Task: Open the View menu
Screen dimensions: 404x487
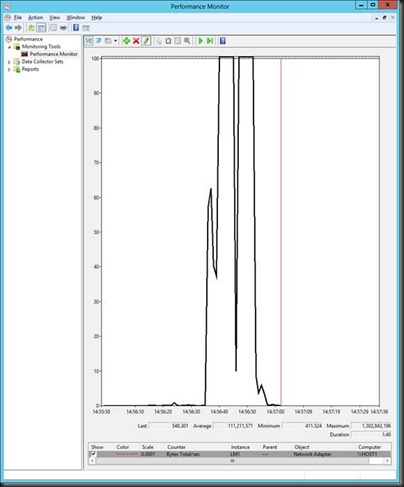Action: [55, 17]
